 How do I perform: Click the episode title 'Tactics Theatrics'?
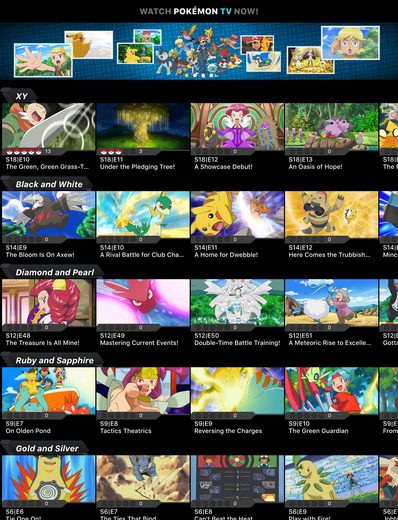tap(126, 431)
